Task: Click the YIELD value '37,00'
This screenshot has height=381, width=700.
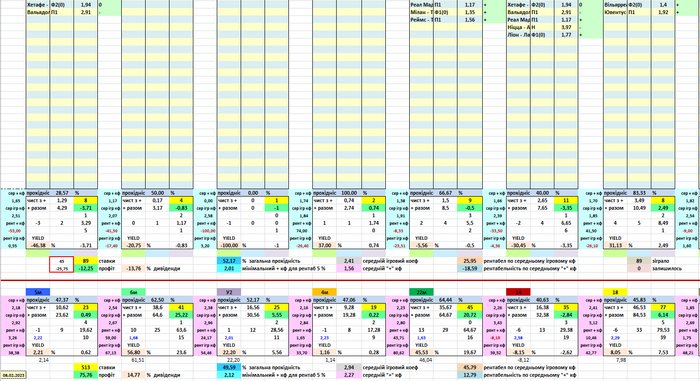Action: pyautogui.click(x=325, y=246)
